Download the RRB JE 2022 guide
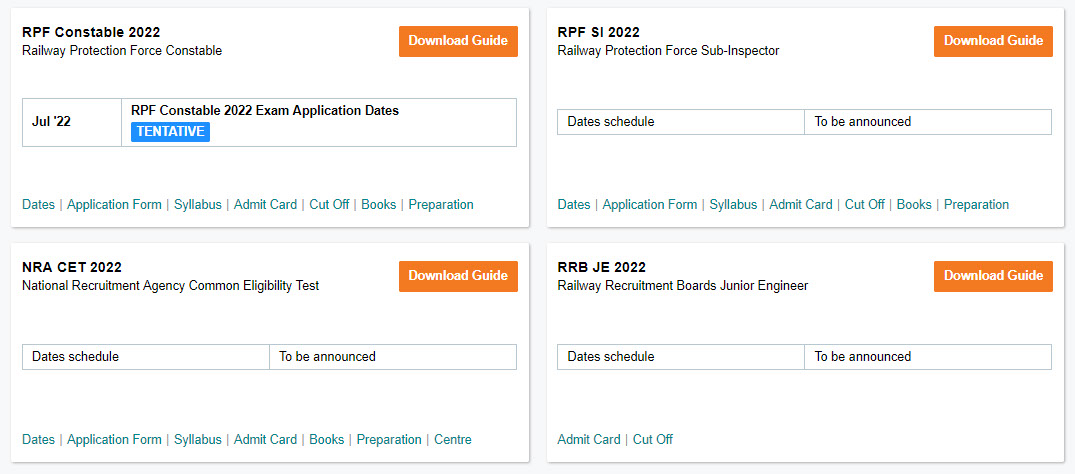 (993, 276)
